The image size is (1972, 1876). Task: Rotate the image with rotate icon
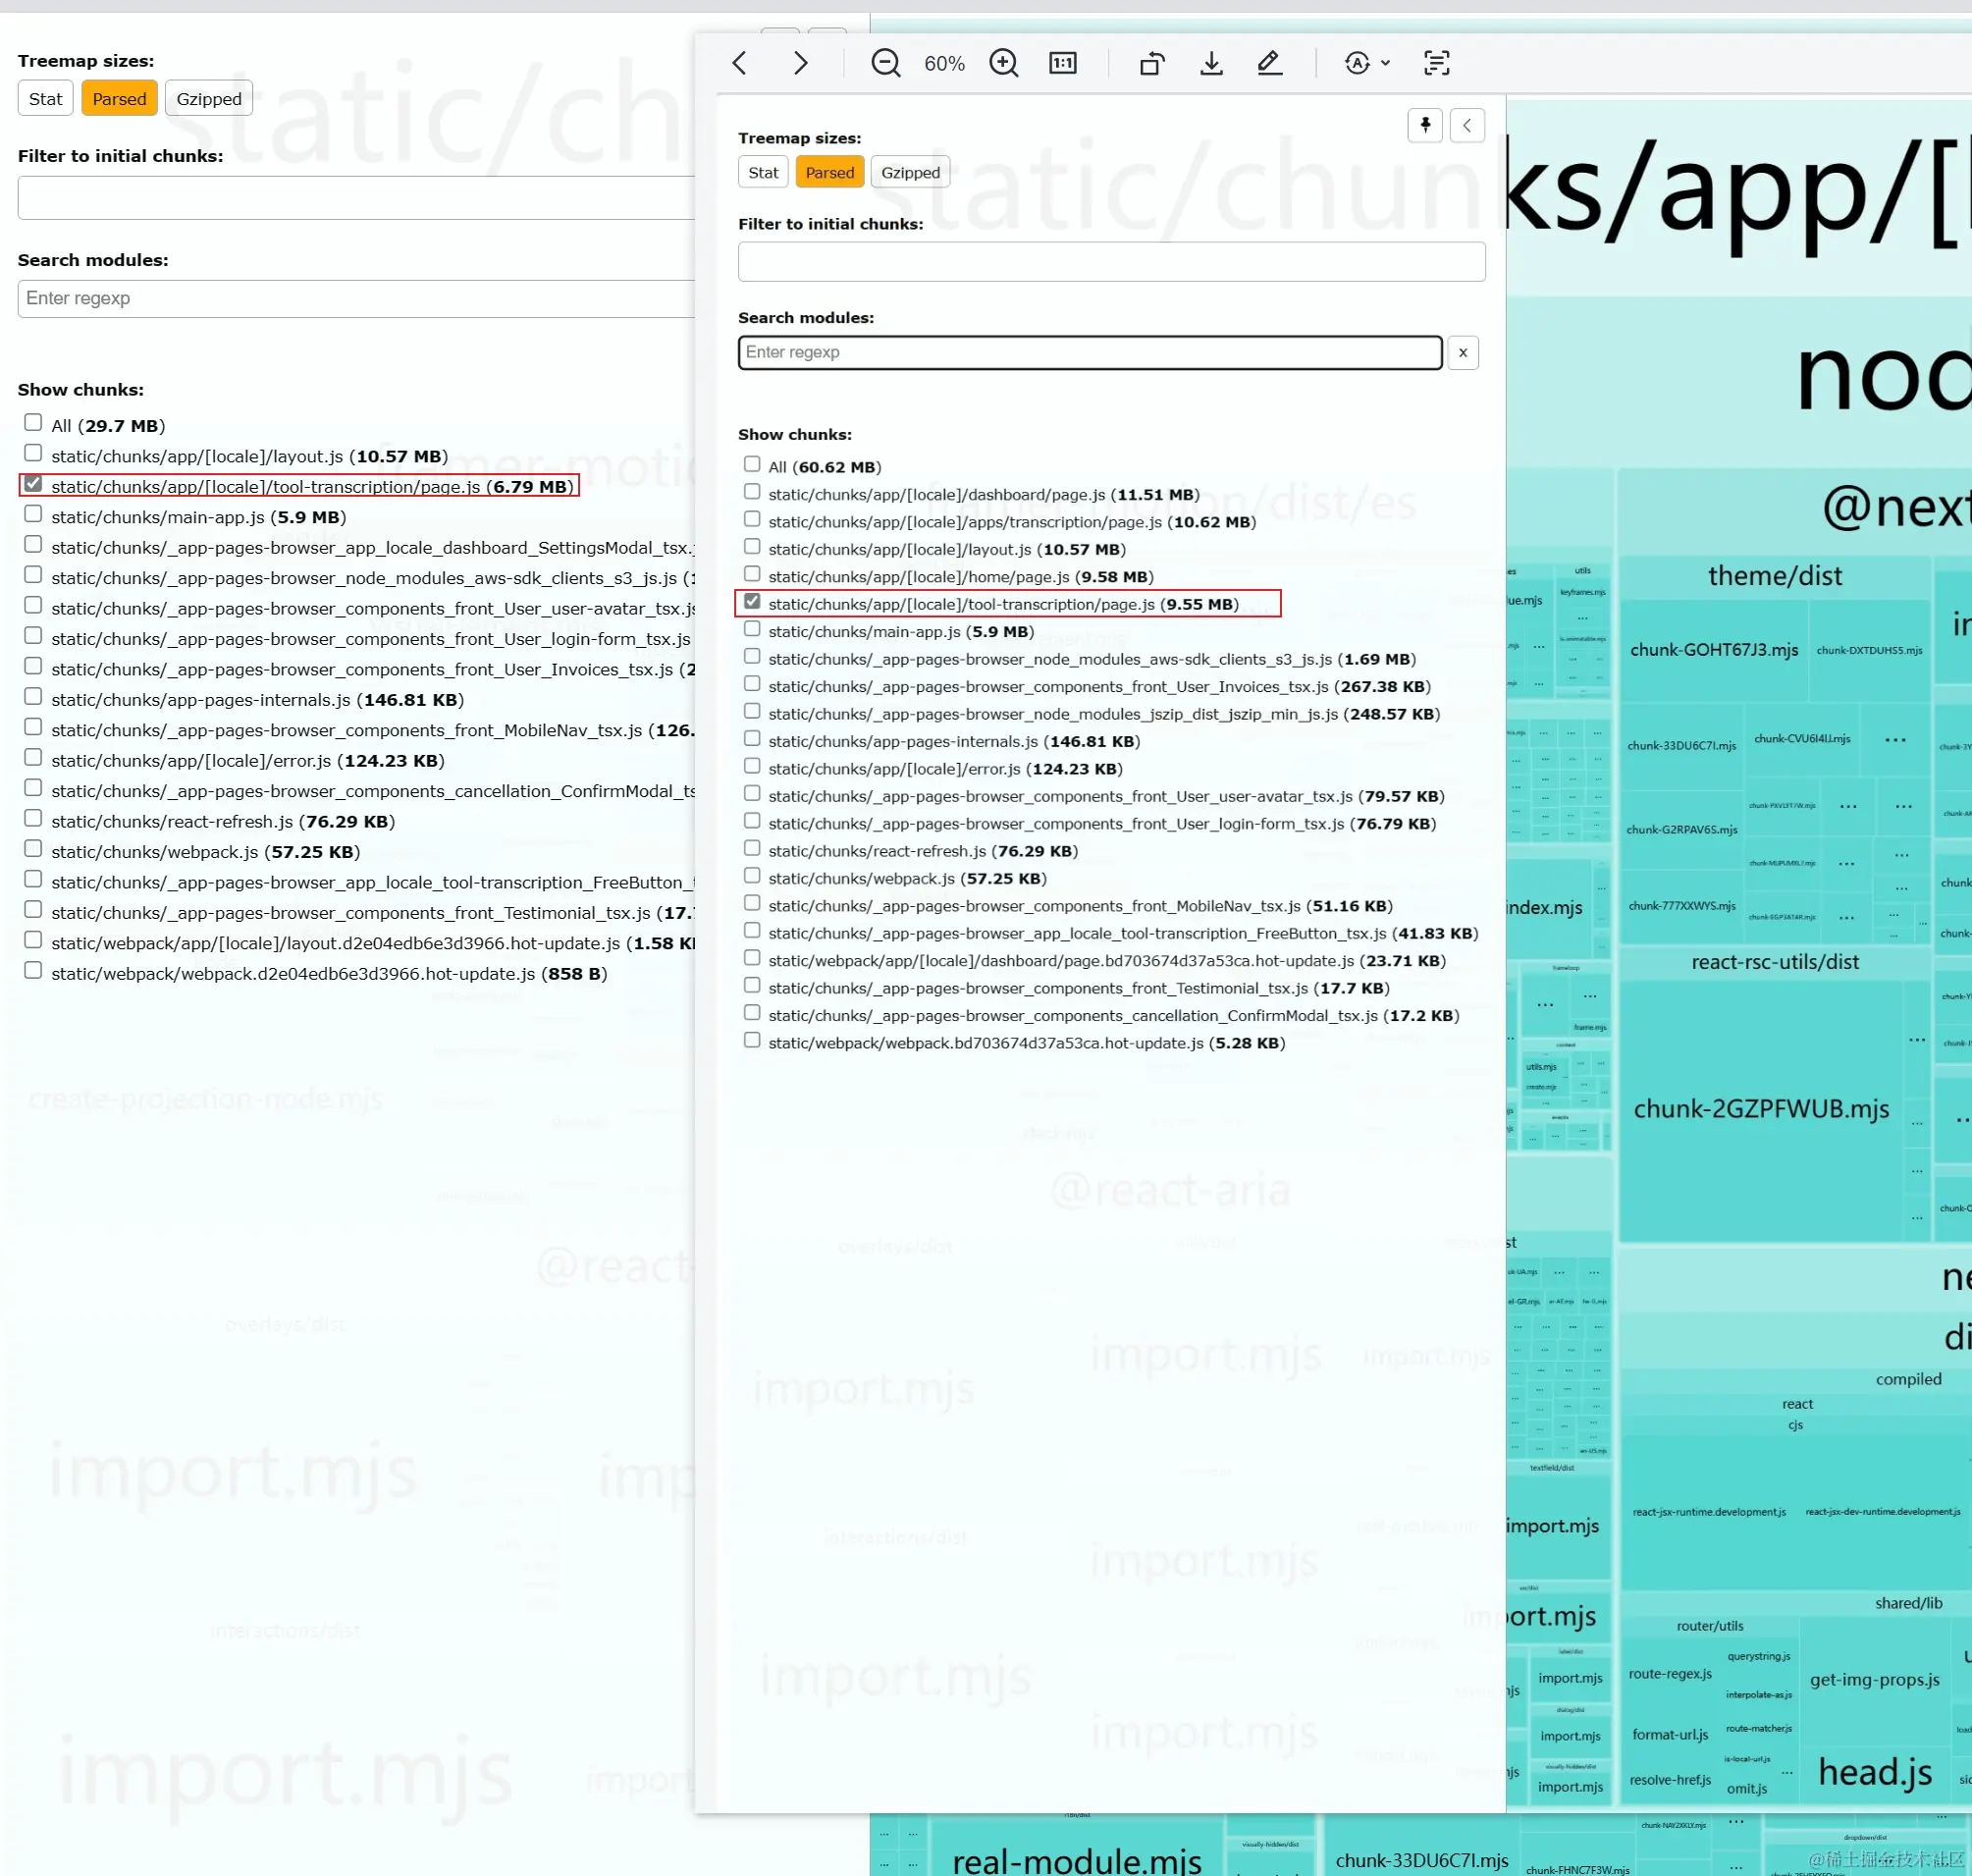(1152, 64)
